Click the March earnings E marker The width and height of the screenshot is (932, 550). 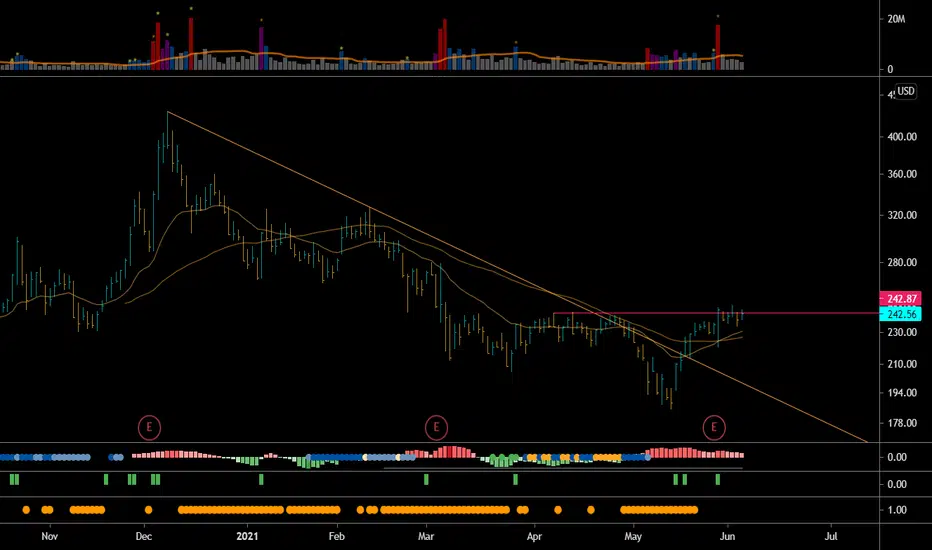tap(436, 427)
